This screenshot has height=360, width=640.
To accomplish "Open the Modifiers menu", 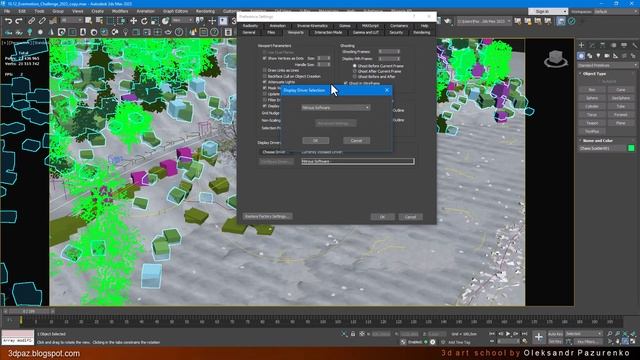I will (x=120, y=11).
